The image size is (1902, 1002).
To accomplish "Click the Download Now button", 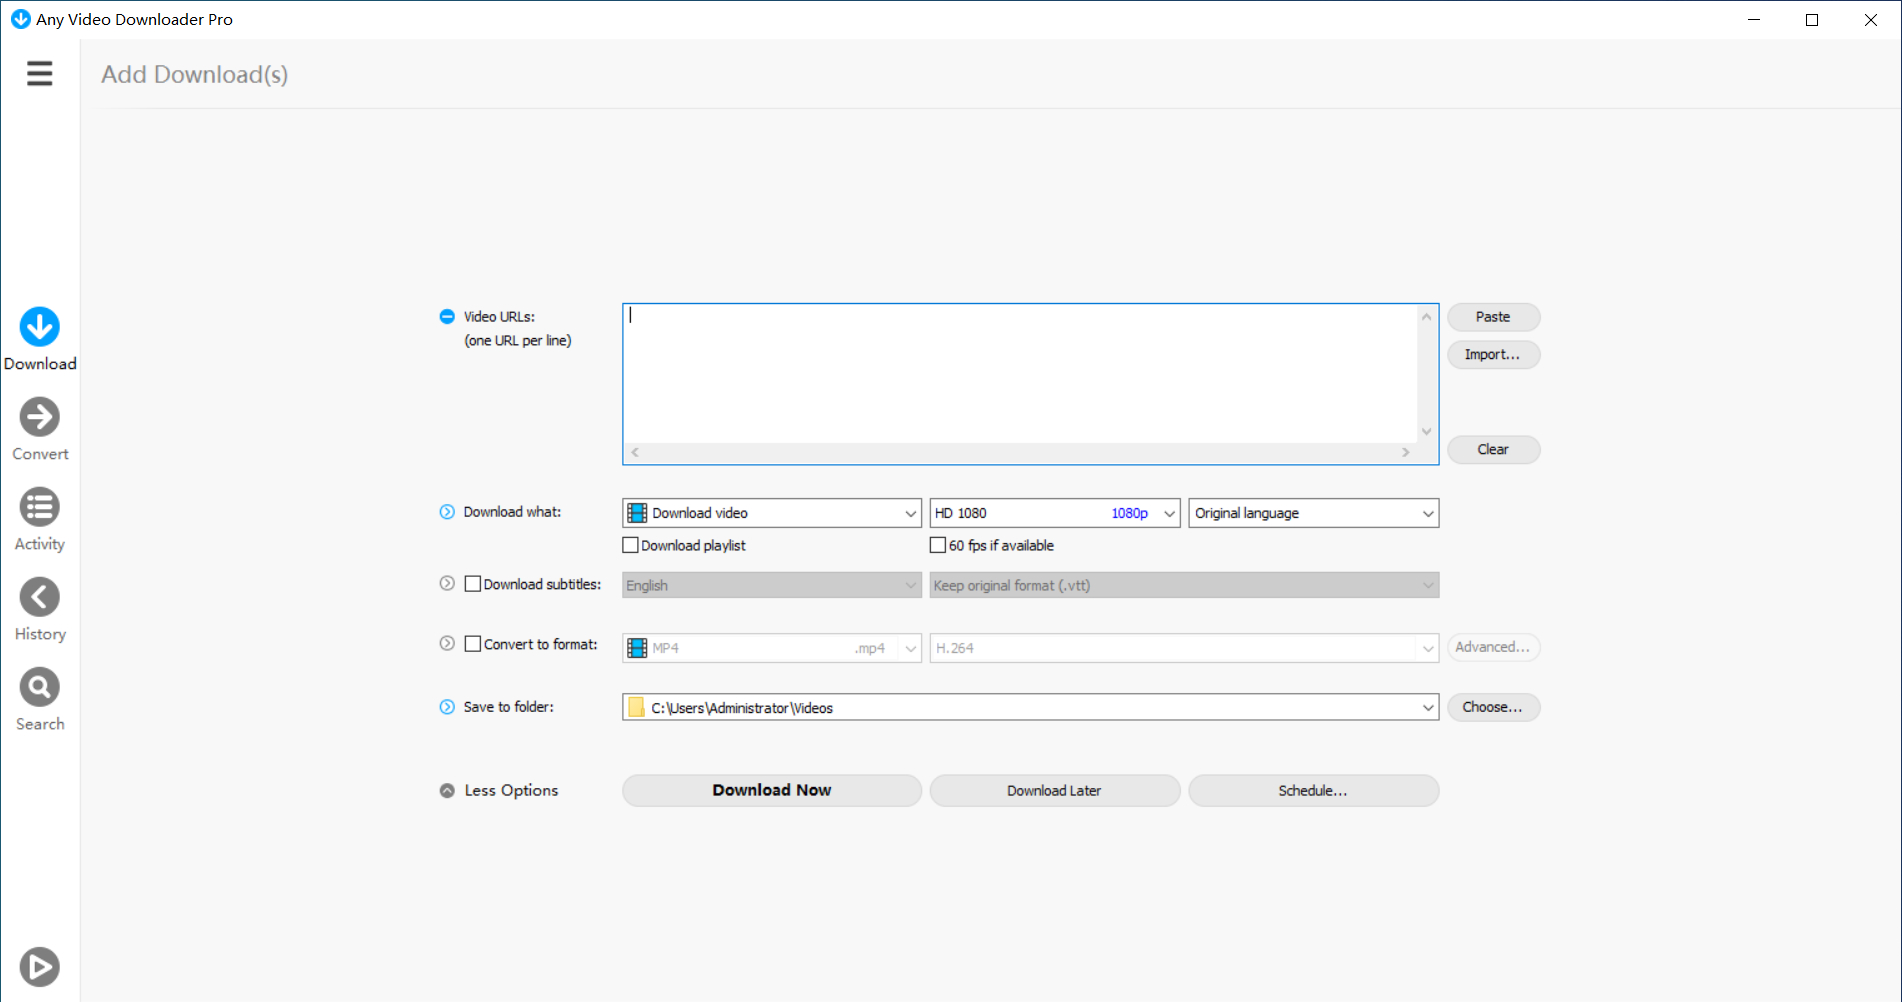I will coord(771,790).
